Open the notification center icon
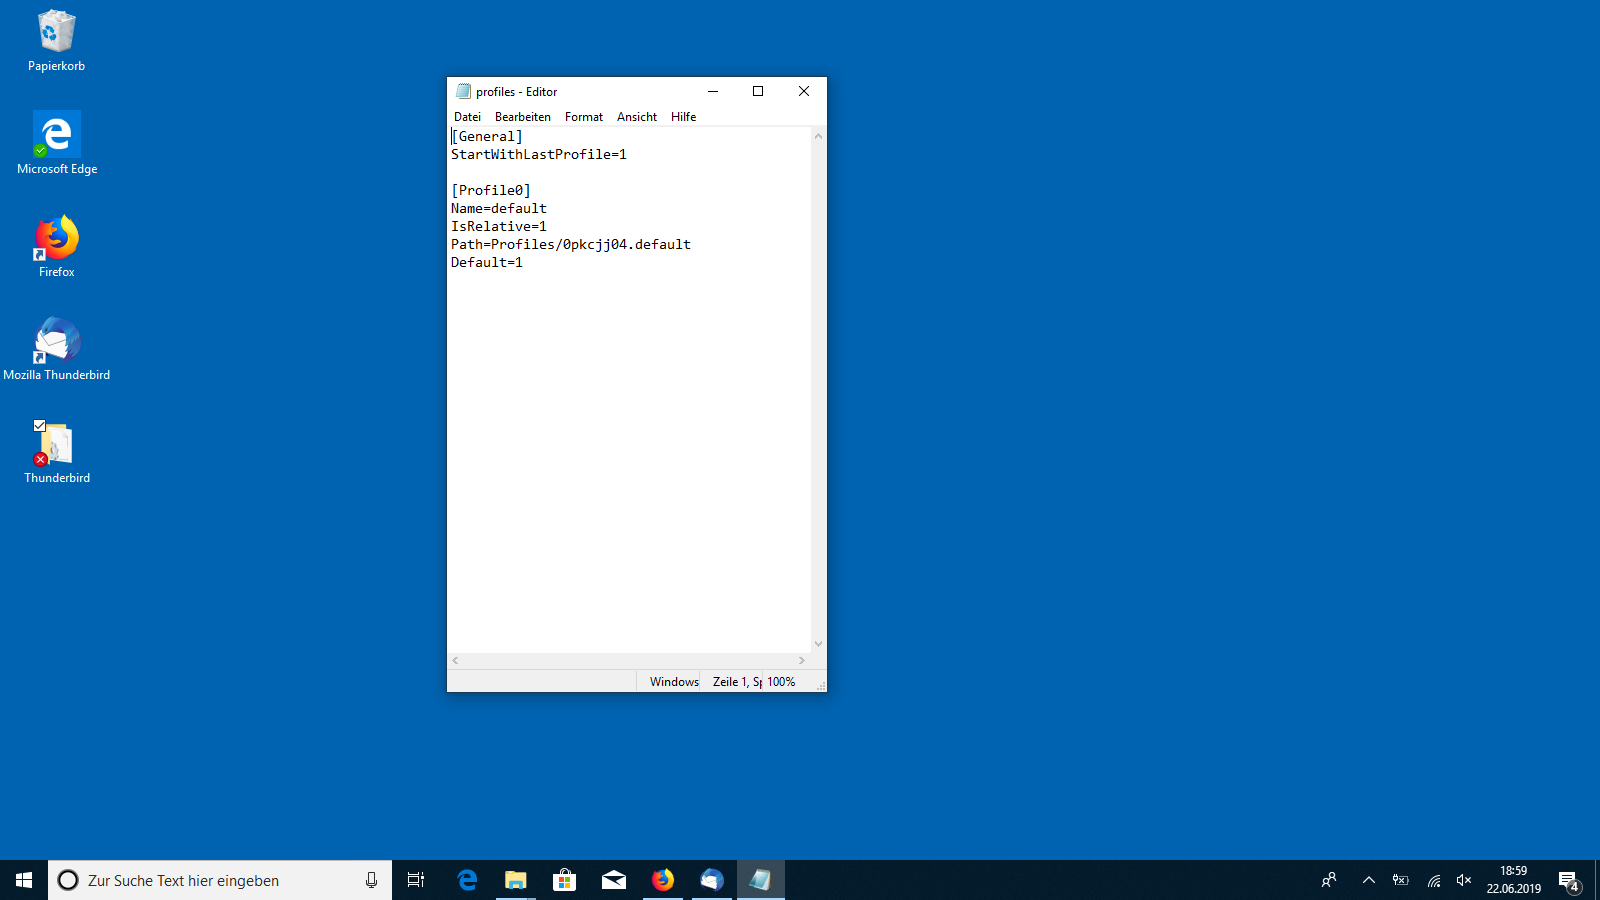Screen dimensions: 1600x900 (1568, 880)
